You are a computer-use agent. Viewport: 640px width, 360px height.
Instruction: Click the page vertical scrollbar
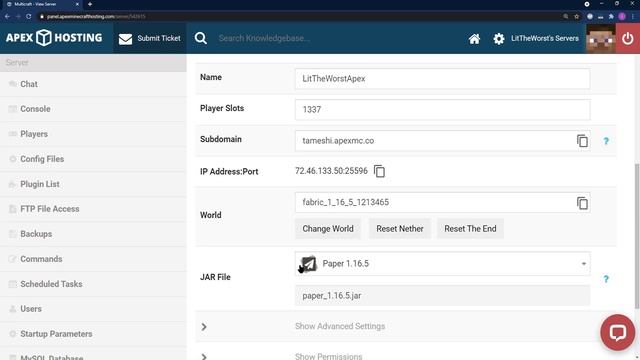[637, 236]
